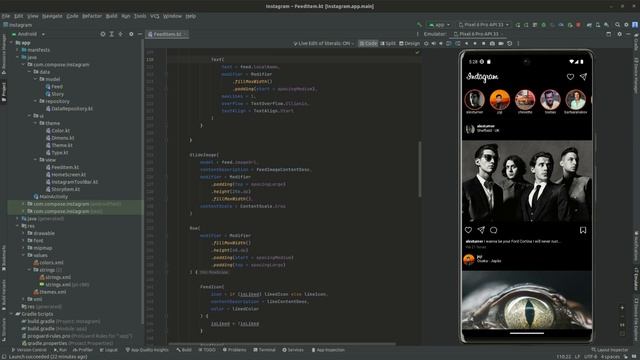Screen dimensions: 640x360
Task: Tap the first story avatar in emulator
Action: pos(474,100)
